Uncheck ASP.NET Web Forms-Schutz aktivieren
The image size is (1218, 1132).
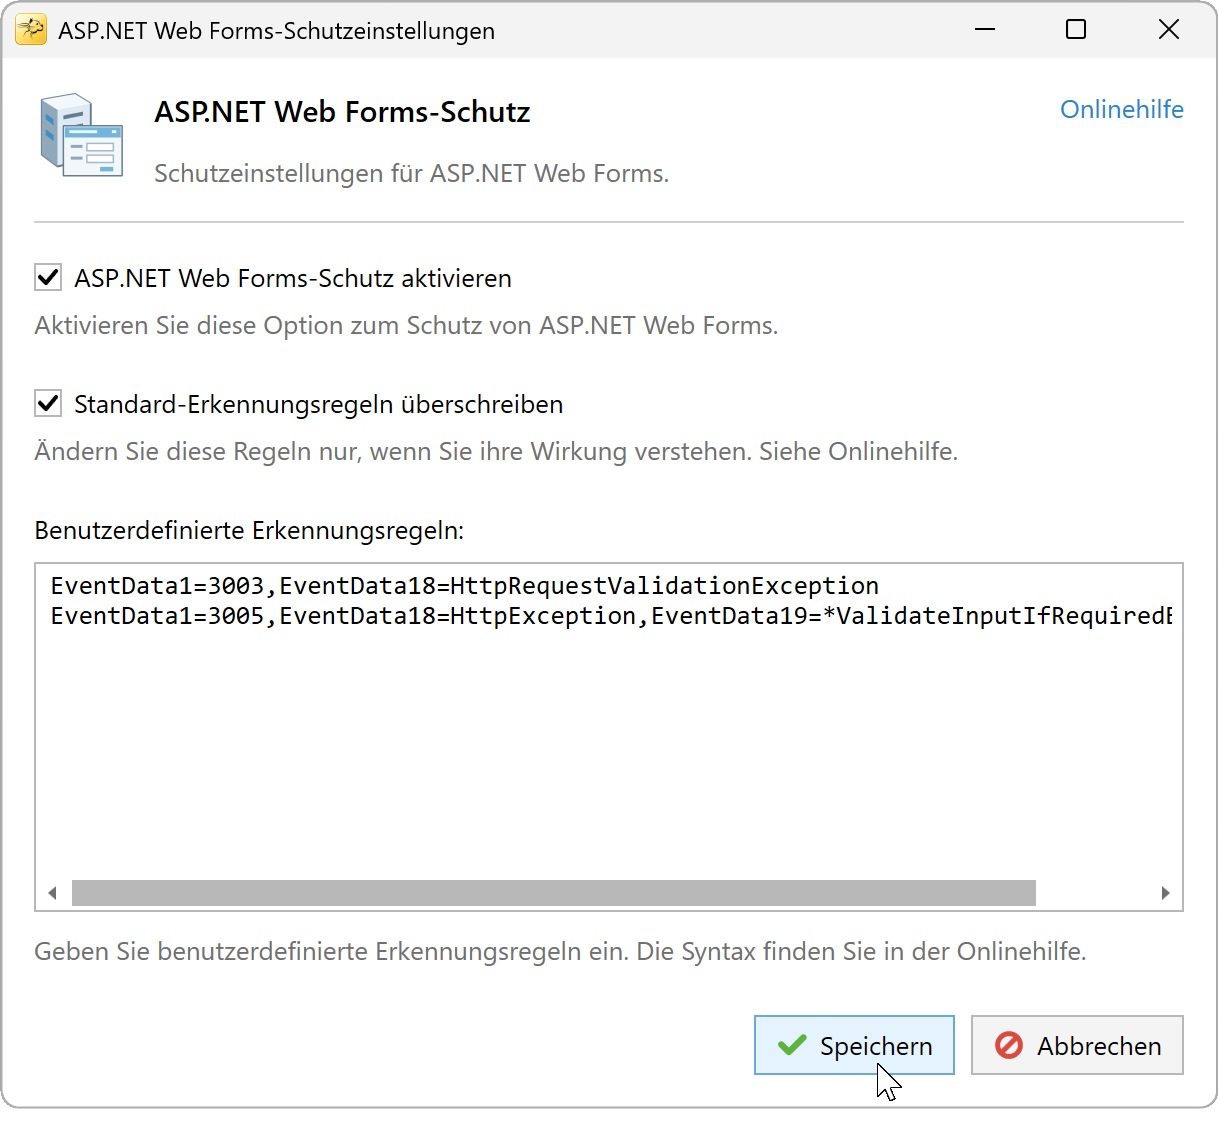pyautogui.click(x=48, y=277)
